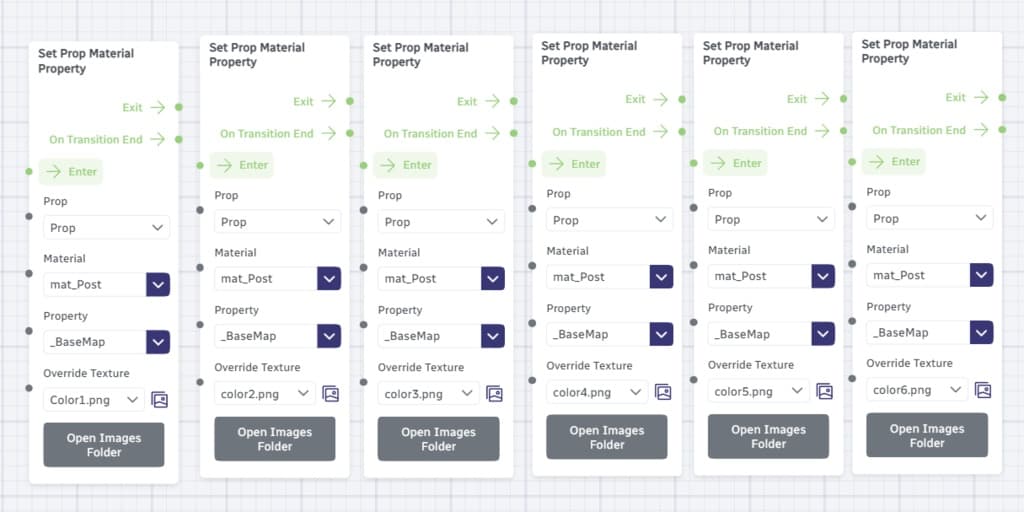Click Enter input port dot on color5.png node
The width and height of the screenshot is (1024, 512).
point(694,163)
